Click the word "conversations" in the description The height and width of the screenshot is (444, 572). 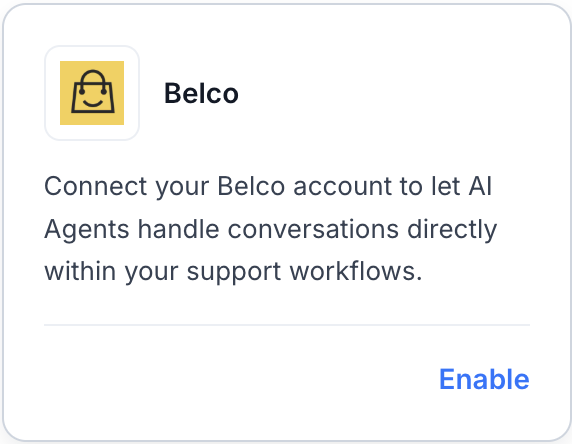(x=313, y=229)
